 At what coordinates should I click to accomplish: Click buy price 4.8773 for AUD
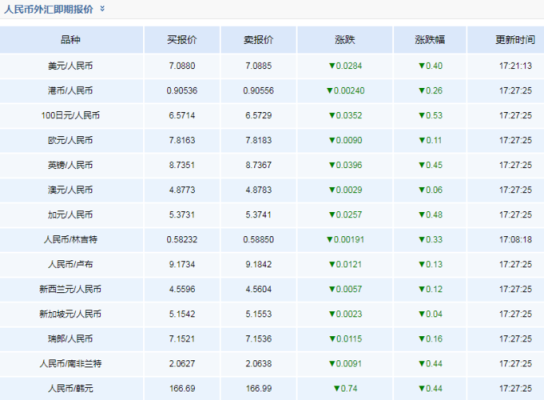tap(182, 190)
